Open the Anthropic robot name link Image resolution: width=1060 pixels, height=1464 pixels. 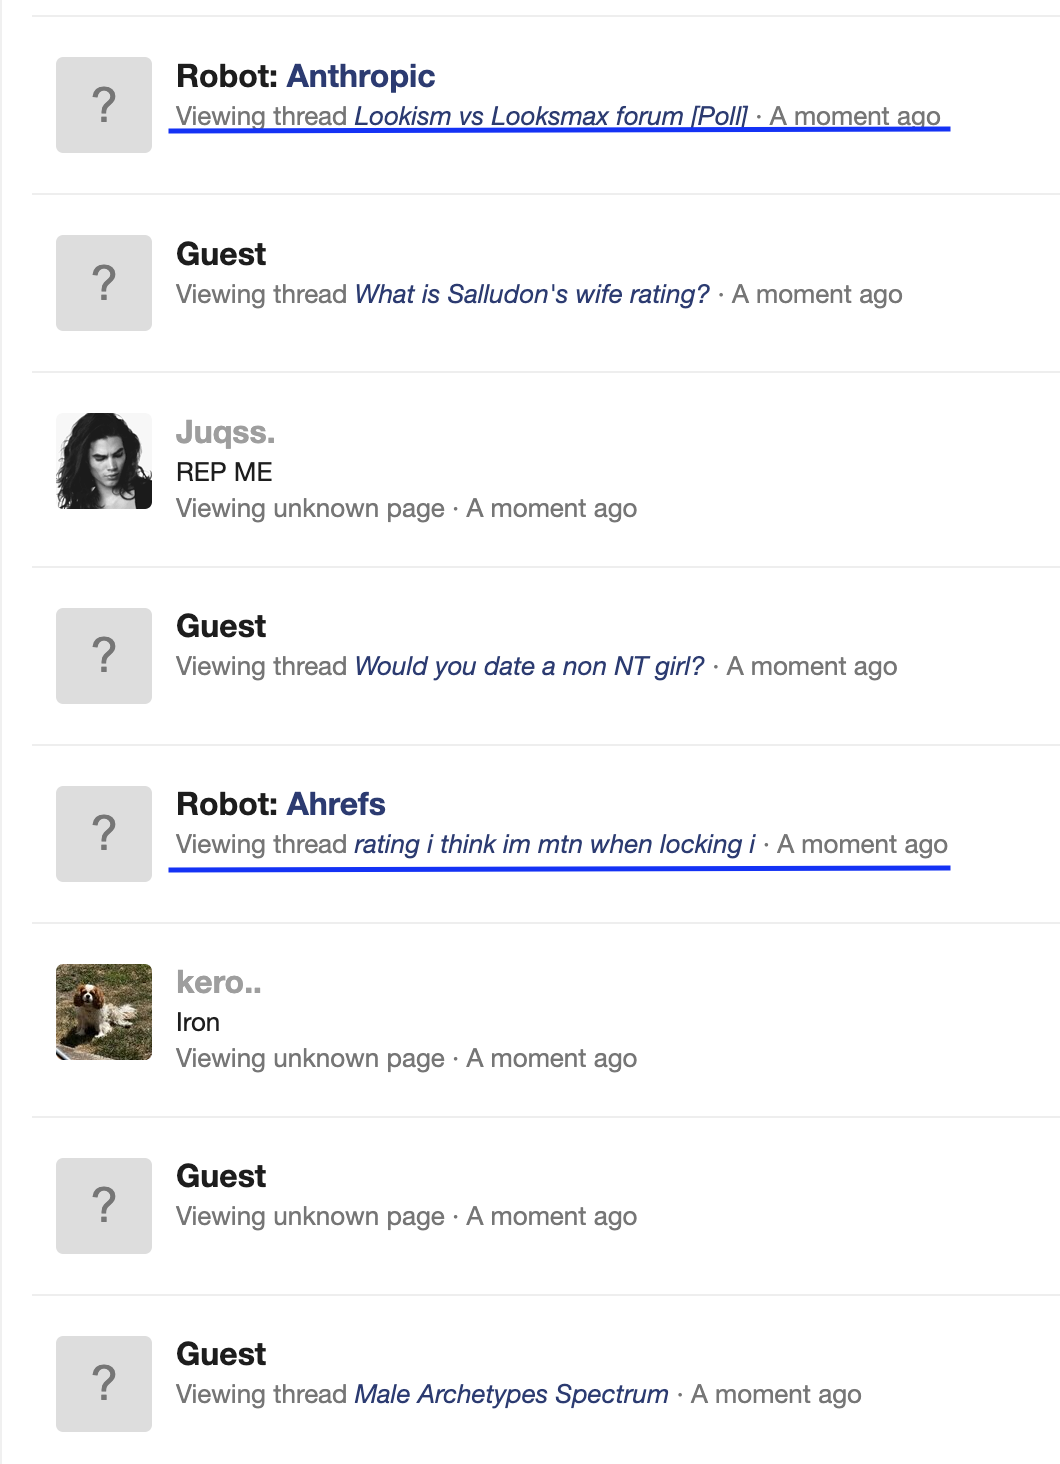(x=361, y=76)
